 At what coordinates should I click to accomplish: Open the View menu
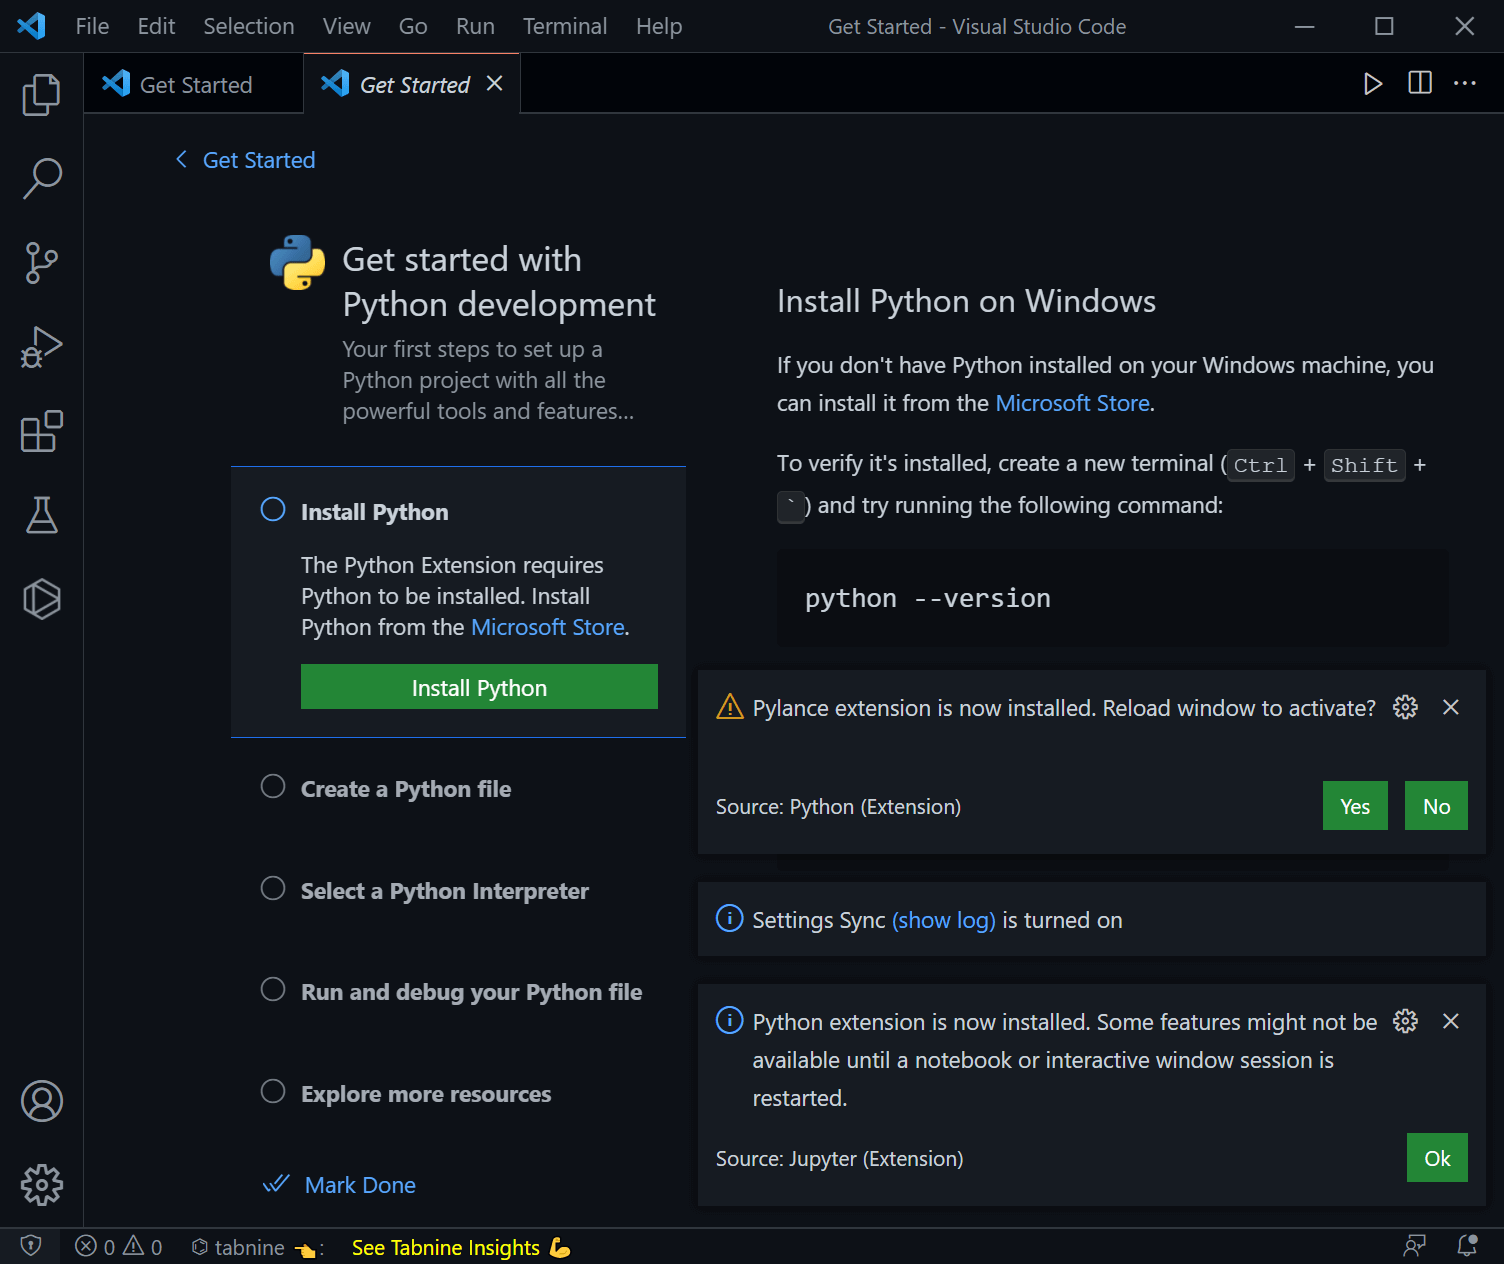coord(346,26)
